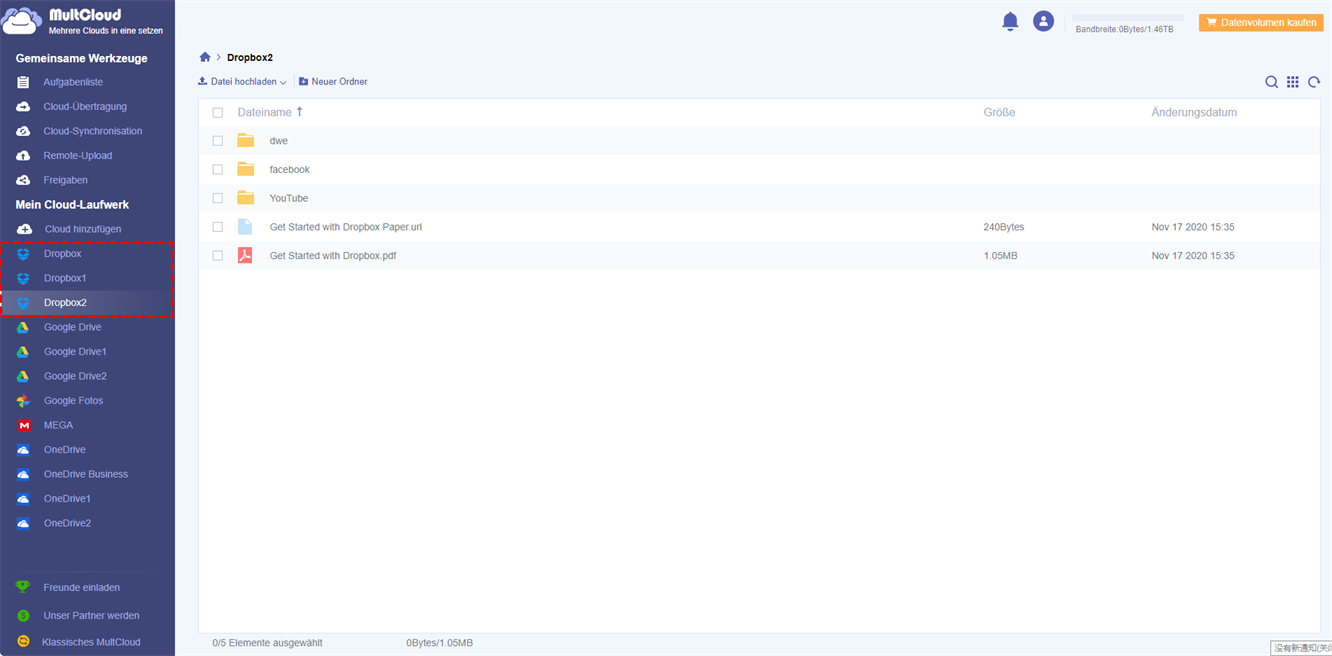The image size is (1332, 656).
Task: Tick the select-all checkbox by Dateiname
Action: [218, 113]
